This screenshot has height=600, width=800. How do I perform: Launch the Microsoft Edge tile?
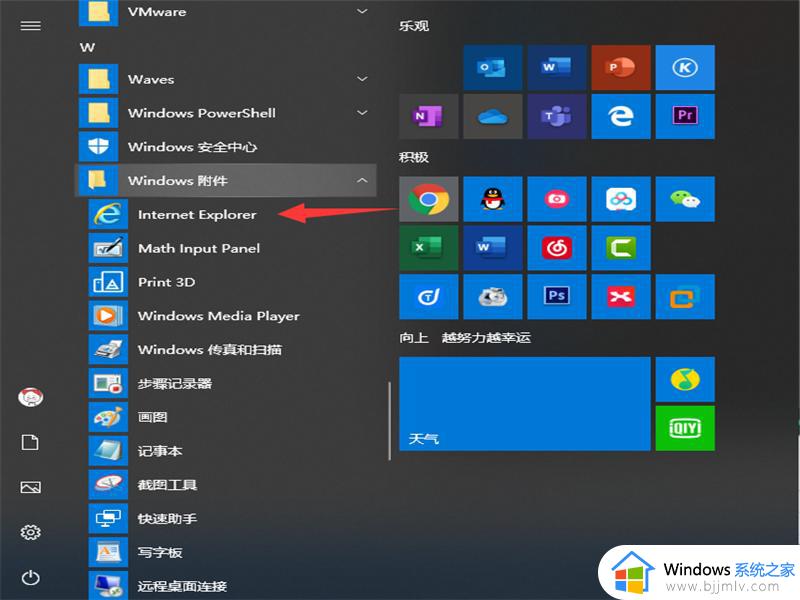pos(621,116)
